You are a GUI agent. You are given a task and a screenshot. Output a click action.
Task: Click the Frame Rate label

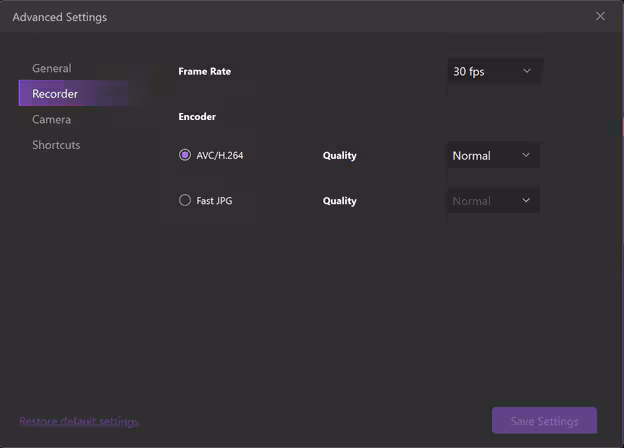pos(204,71)
